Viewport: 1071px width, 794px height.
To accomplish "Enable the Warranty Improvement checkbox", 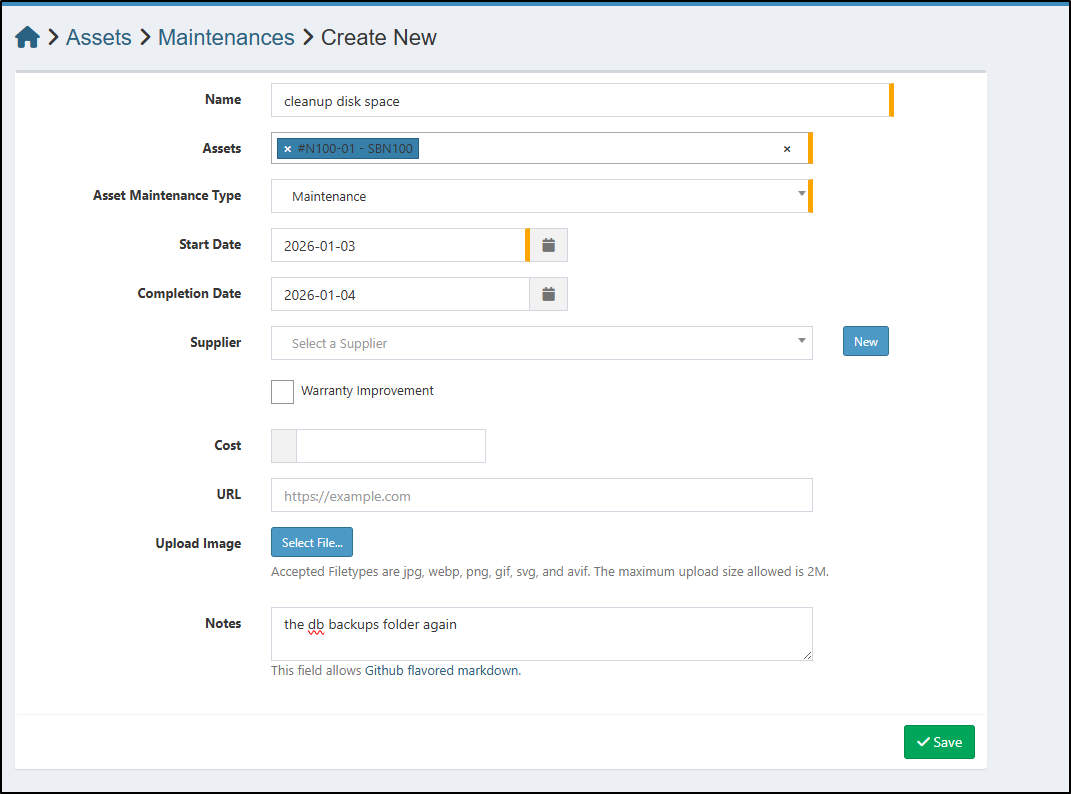I will pos(282,391).
